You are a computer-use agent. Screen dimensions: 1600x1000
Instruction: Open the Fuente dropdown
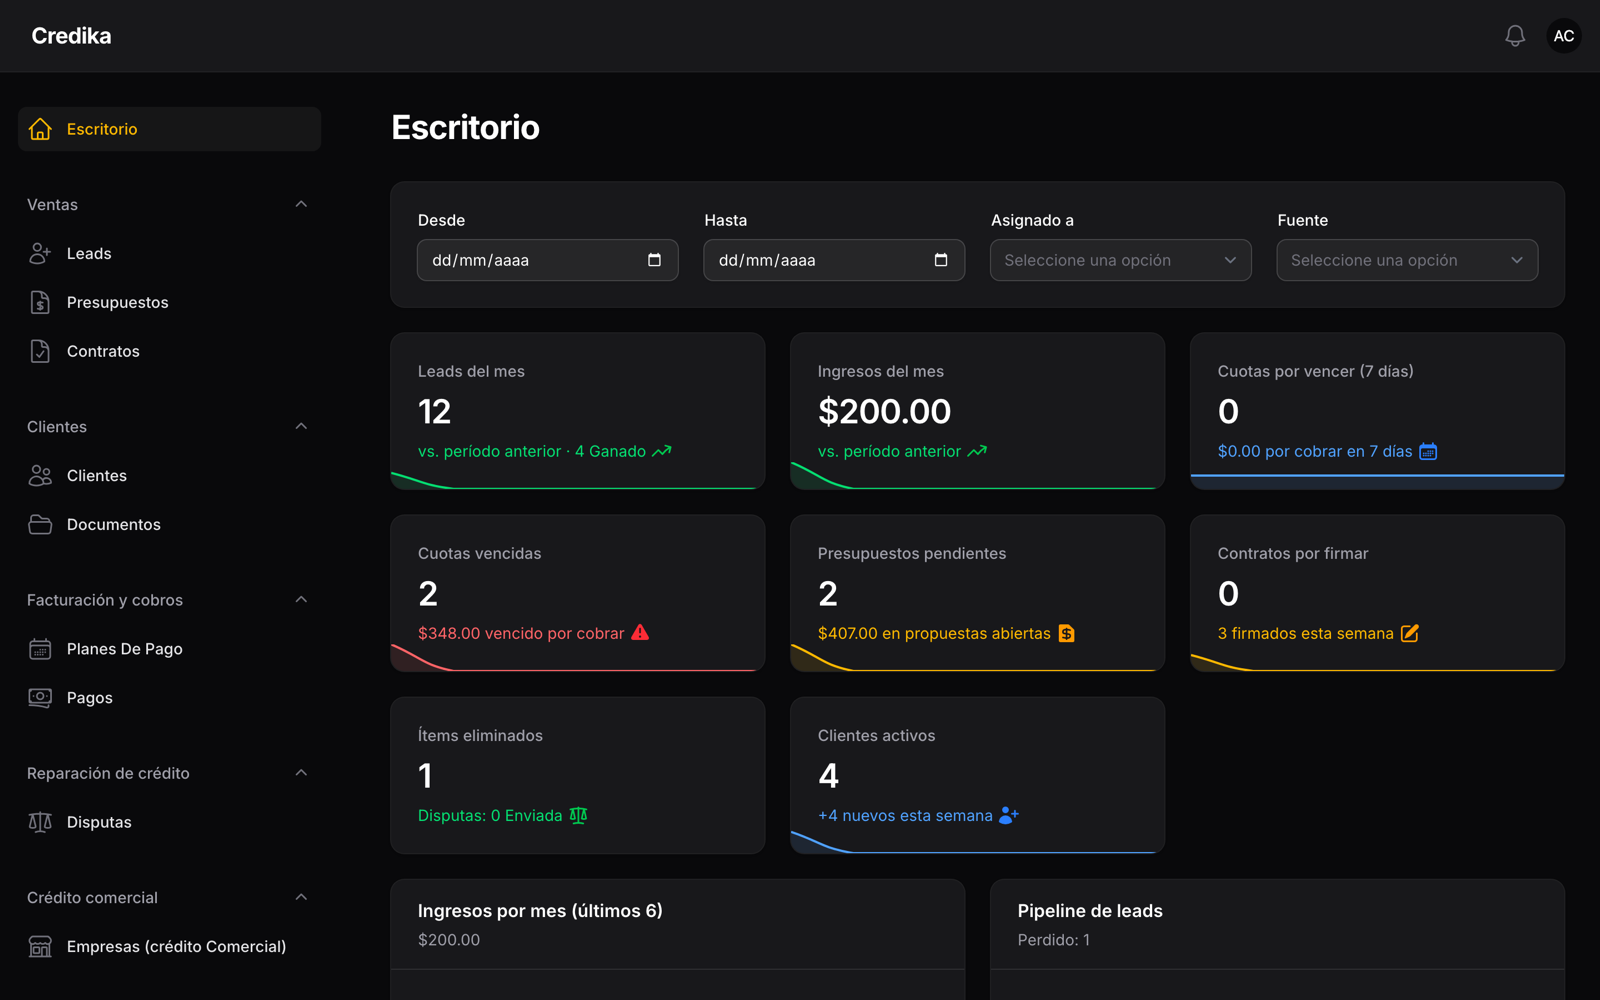coord(1407,260)
